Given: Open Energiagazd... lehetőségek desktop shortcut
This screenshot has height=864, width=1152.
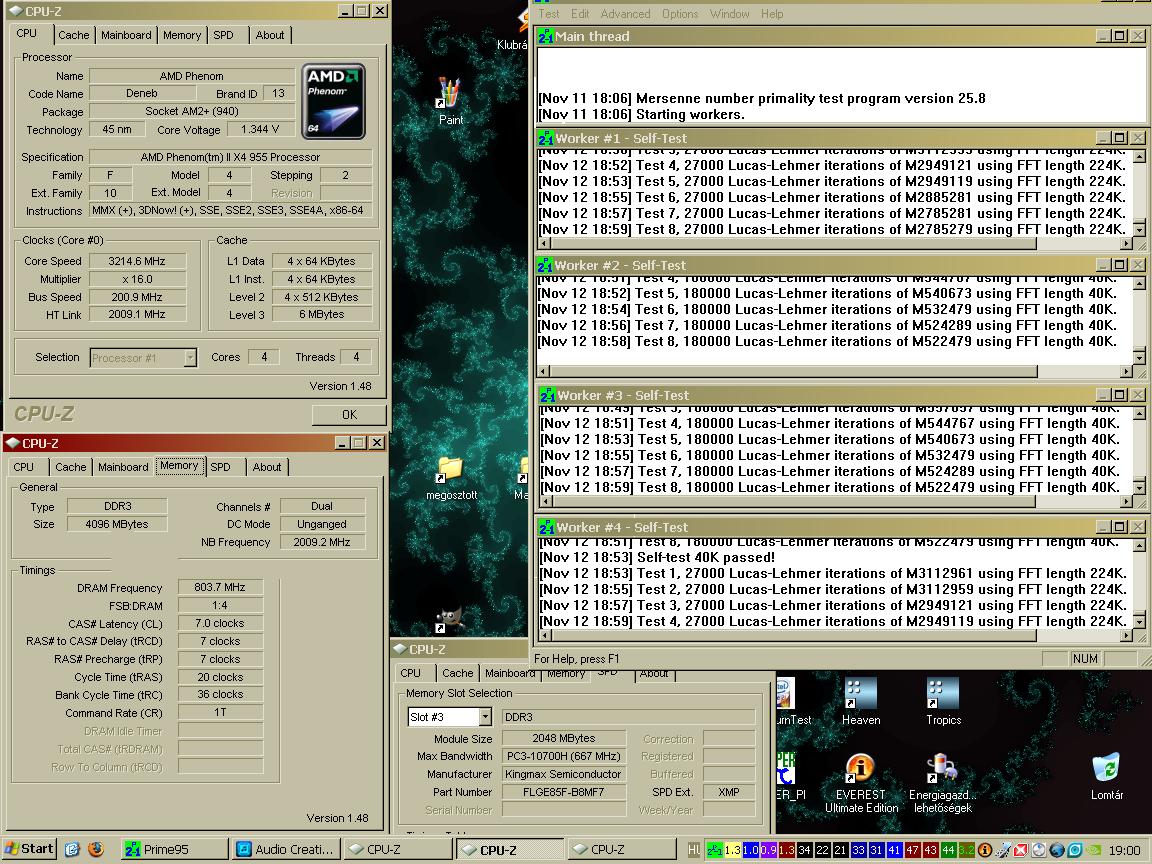Looking at the screenshot, I should point(943,783).
